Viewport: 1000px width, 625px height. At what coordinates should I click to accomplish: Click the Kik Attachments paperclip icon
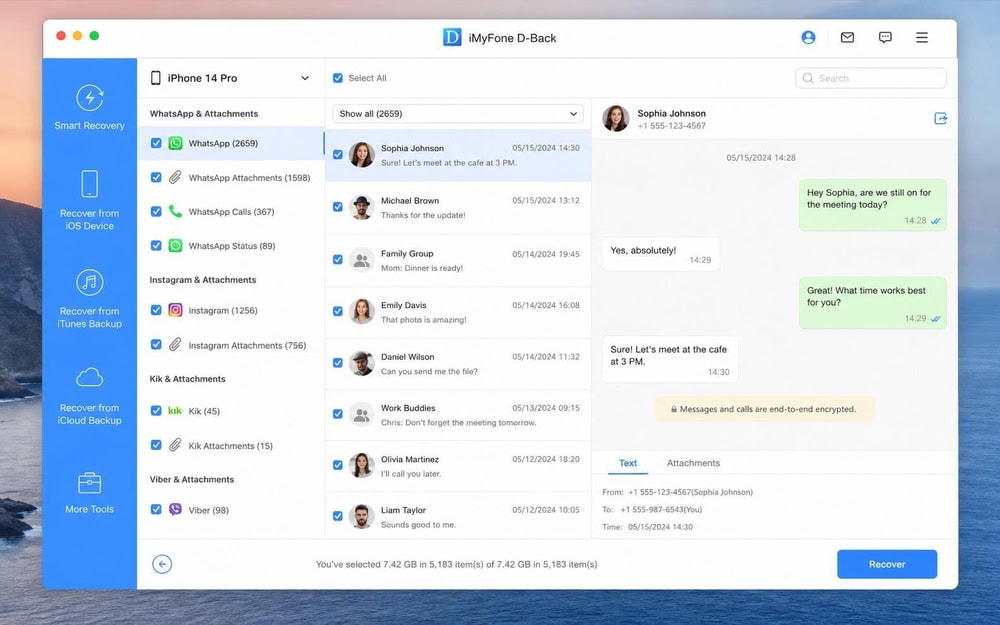click(x=175, y=445)
